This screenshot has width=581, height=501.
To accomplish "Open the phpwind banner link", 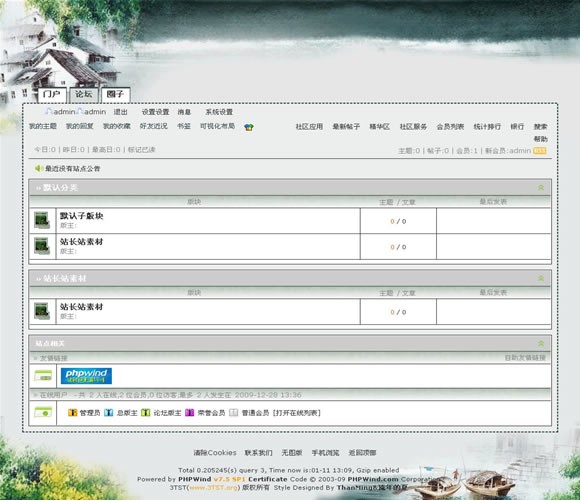I will point(86,376).
